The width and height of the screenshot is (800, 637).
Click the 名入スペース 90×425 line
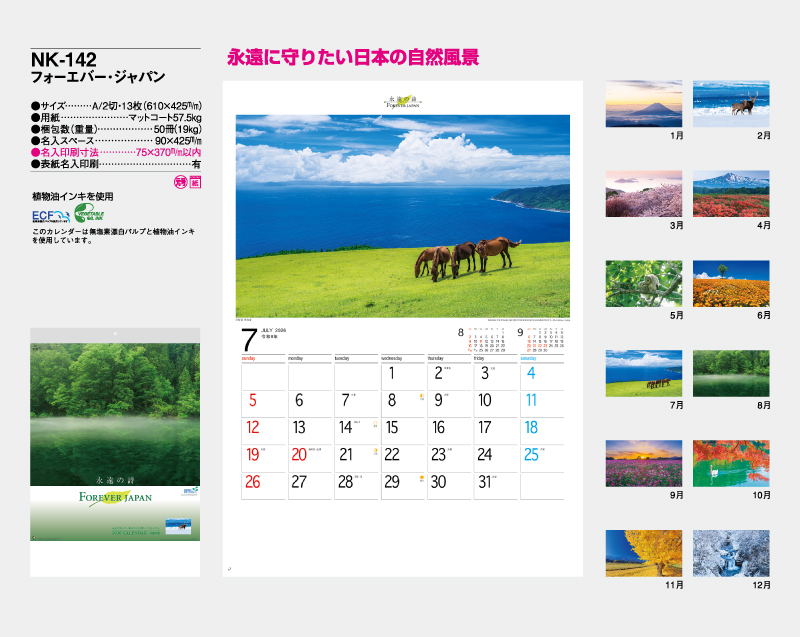(116, 141)
